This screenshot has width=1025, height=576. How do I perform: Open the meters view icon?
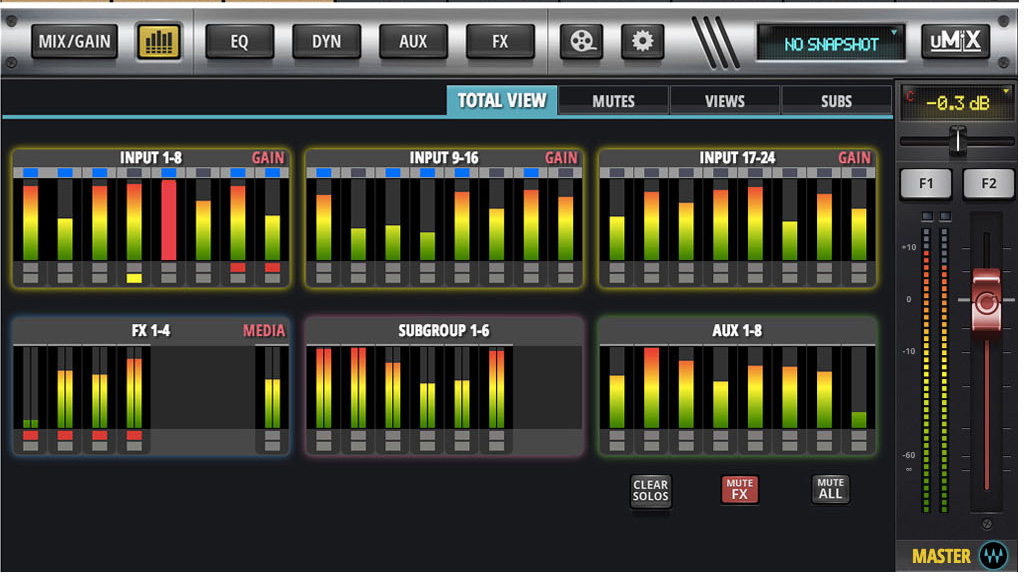[x=159, y=42]
